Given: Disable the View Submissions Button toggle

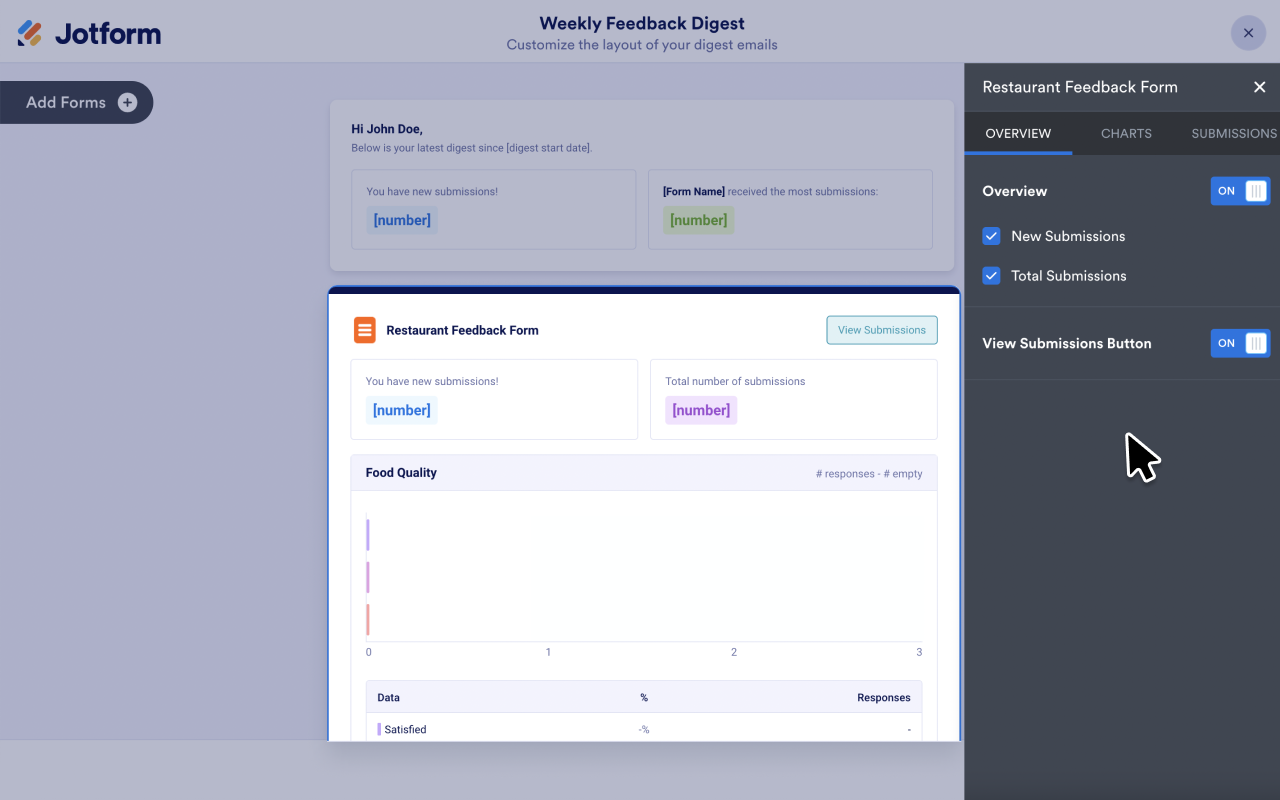Looking at the screenshot, I should (x=1240, y=343).
